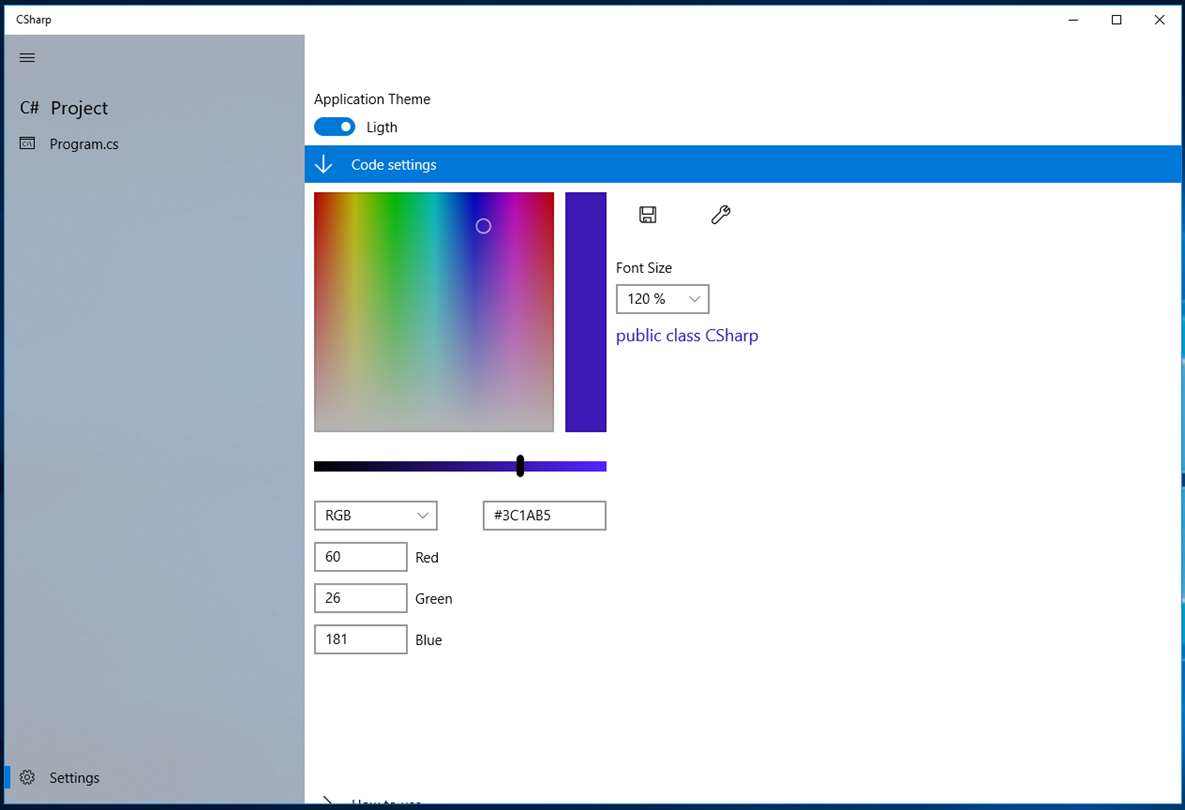This screenshot has height=810, width=1185.
Task: Click the save floppy disk icon
Action: [648, 215]
